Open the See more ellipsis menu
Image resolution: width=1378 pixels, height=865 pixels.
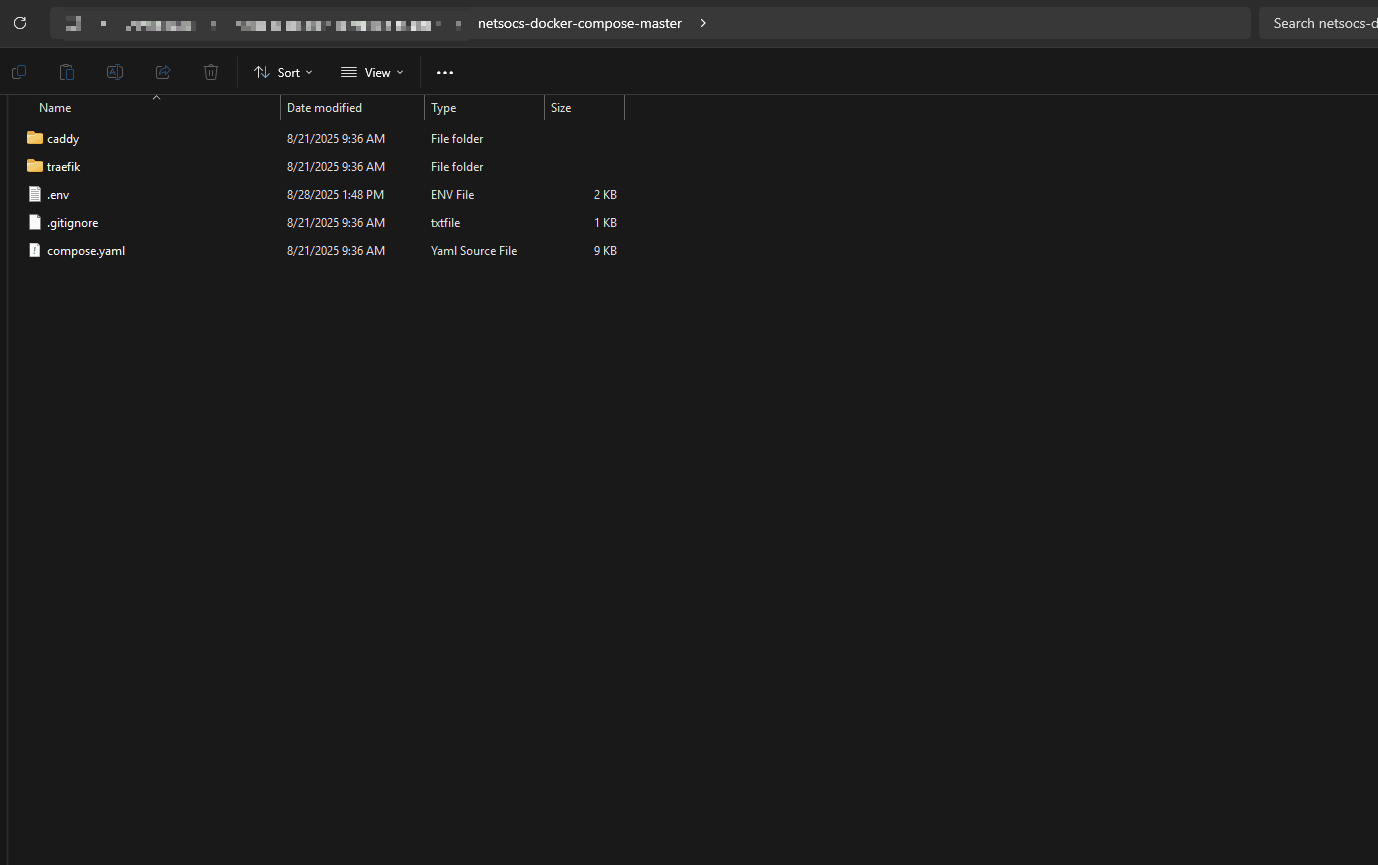click(x=445, y=72)
